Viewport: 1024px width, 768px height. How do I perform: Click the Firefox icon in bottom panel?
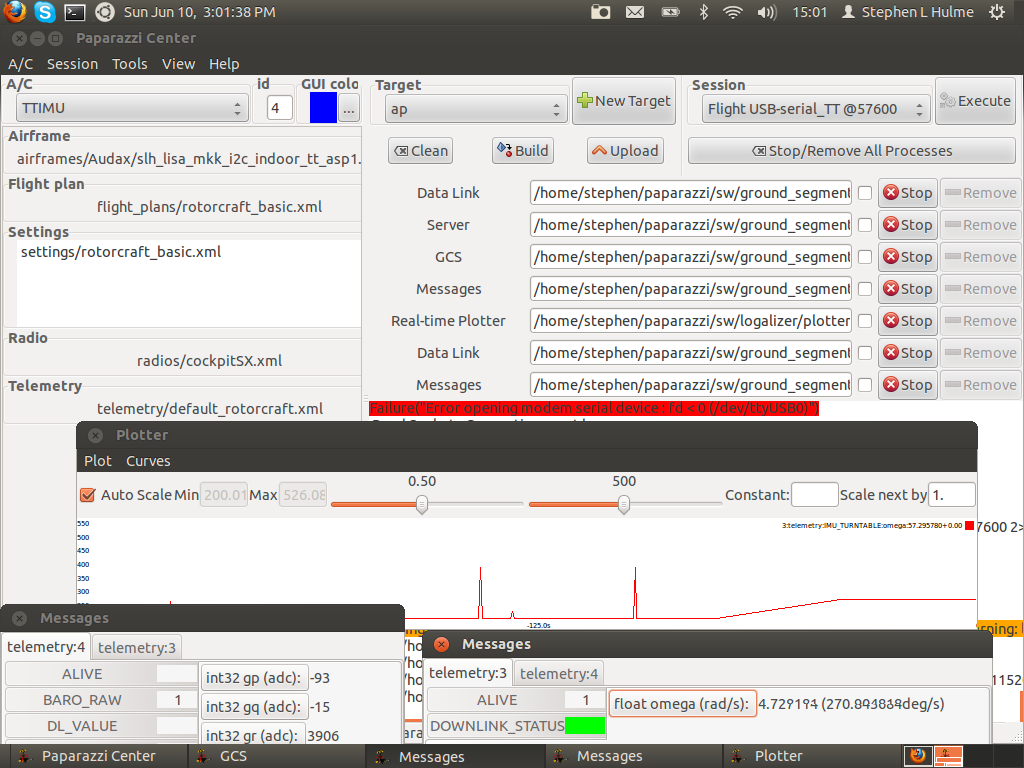(x=918, y=756)
